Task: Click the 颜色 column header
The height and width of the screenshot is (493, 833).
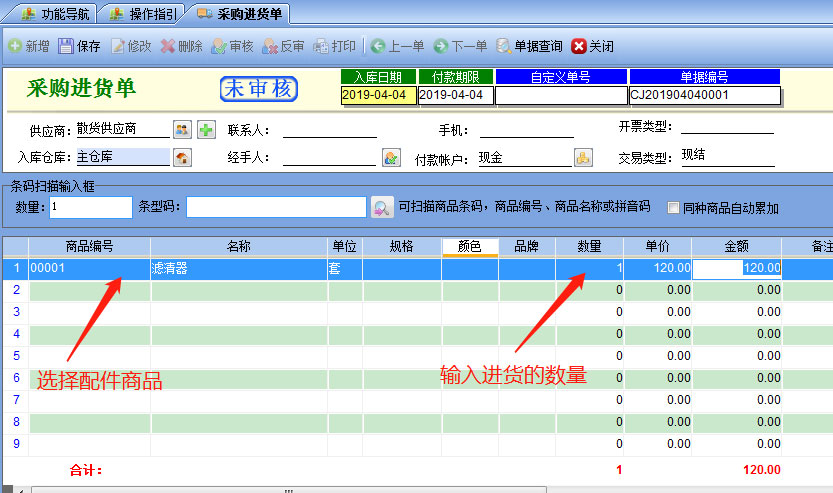Action: [469, 246]
